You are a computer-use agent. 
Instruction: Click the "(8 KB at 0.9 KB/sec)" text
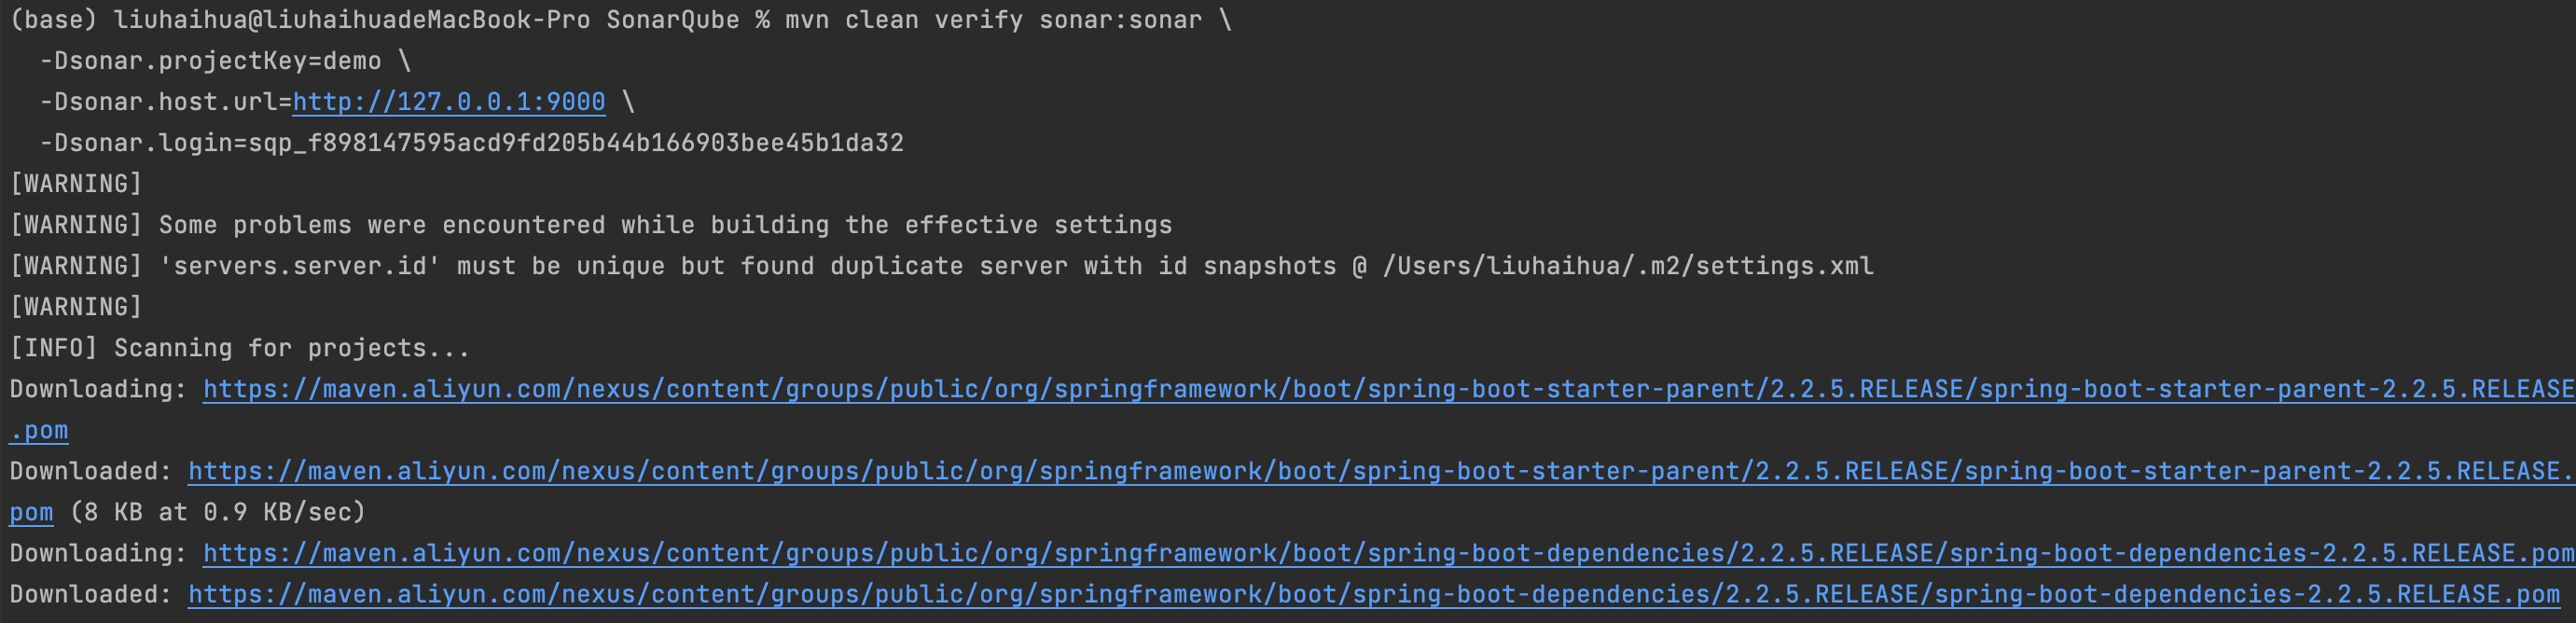click(218, 513)
